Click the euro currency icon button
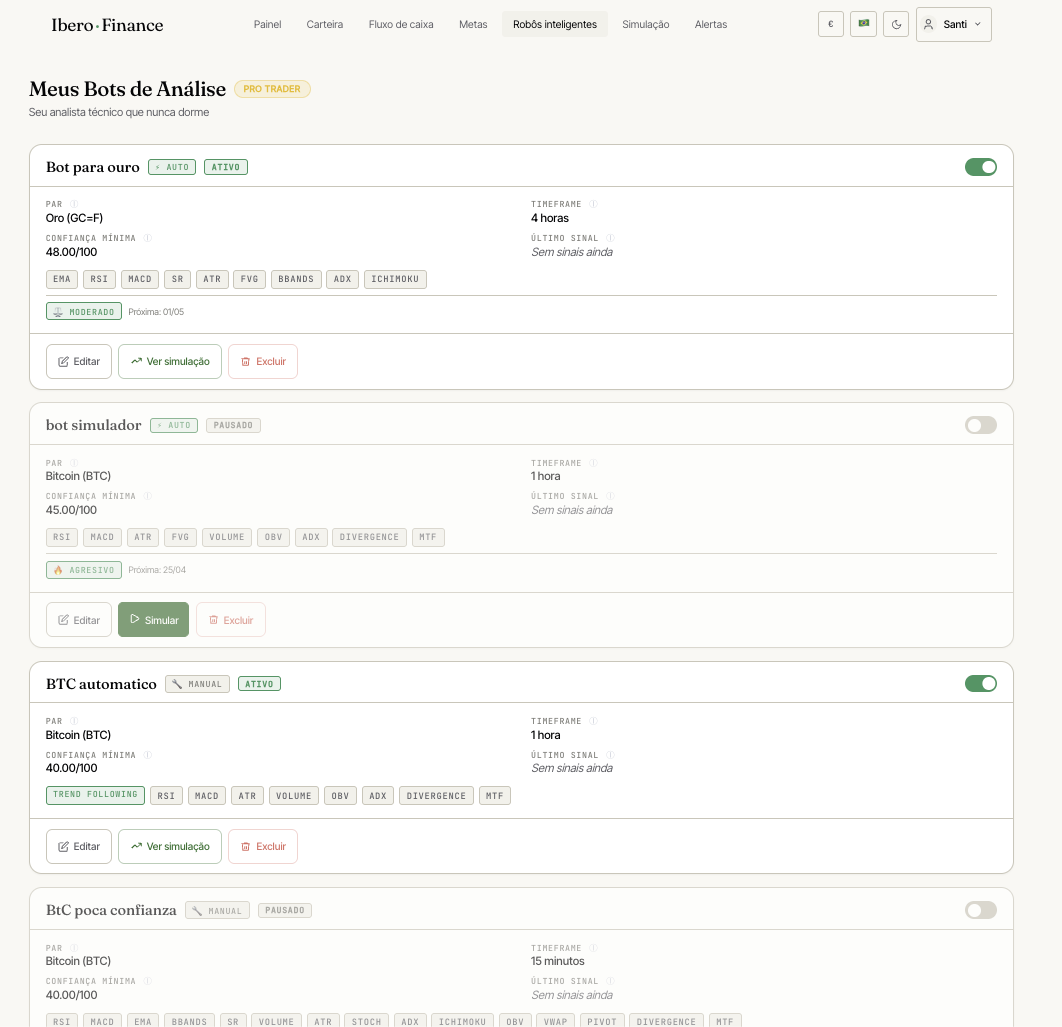The image size is (1062, 1027). point(830,24)
